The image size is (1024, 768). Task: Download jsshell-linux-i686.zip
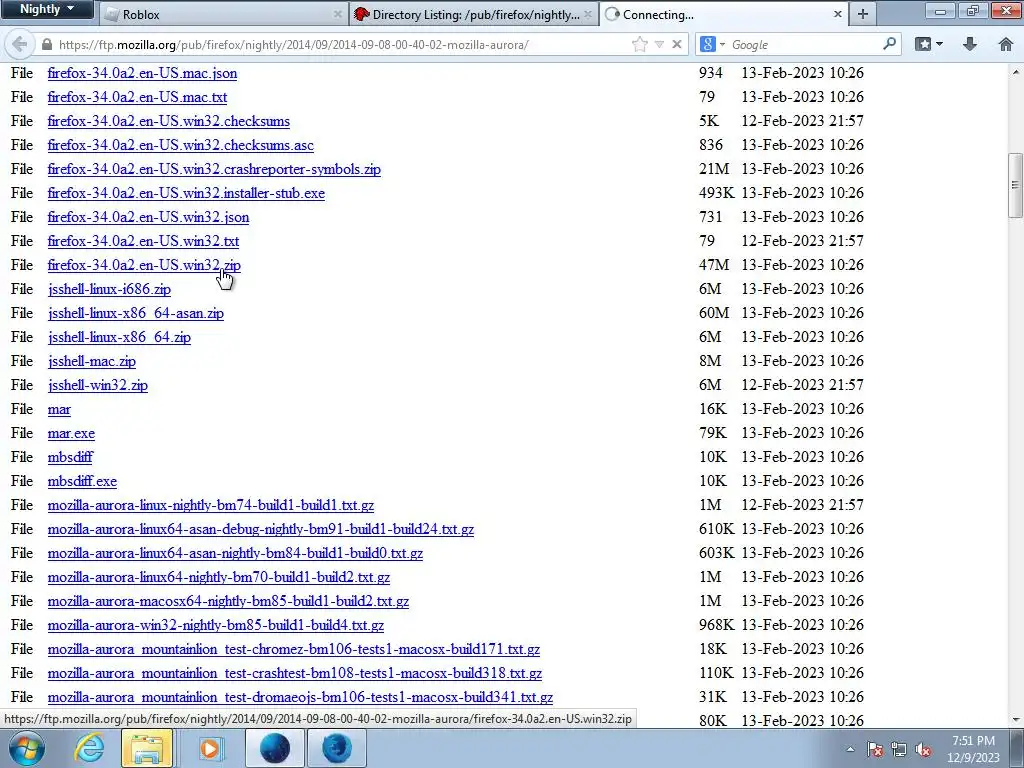109,289
